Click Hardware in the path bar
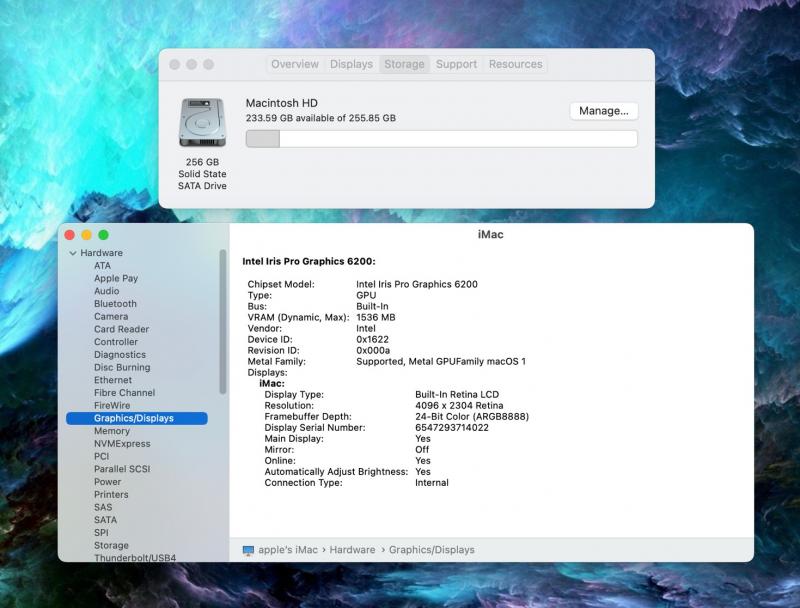Viewport: 800px width, 608px height. click(x=352, y=550)
